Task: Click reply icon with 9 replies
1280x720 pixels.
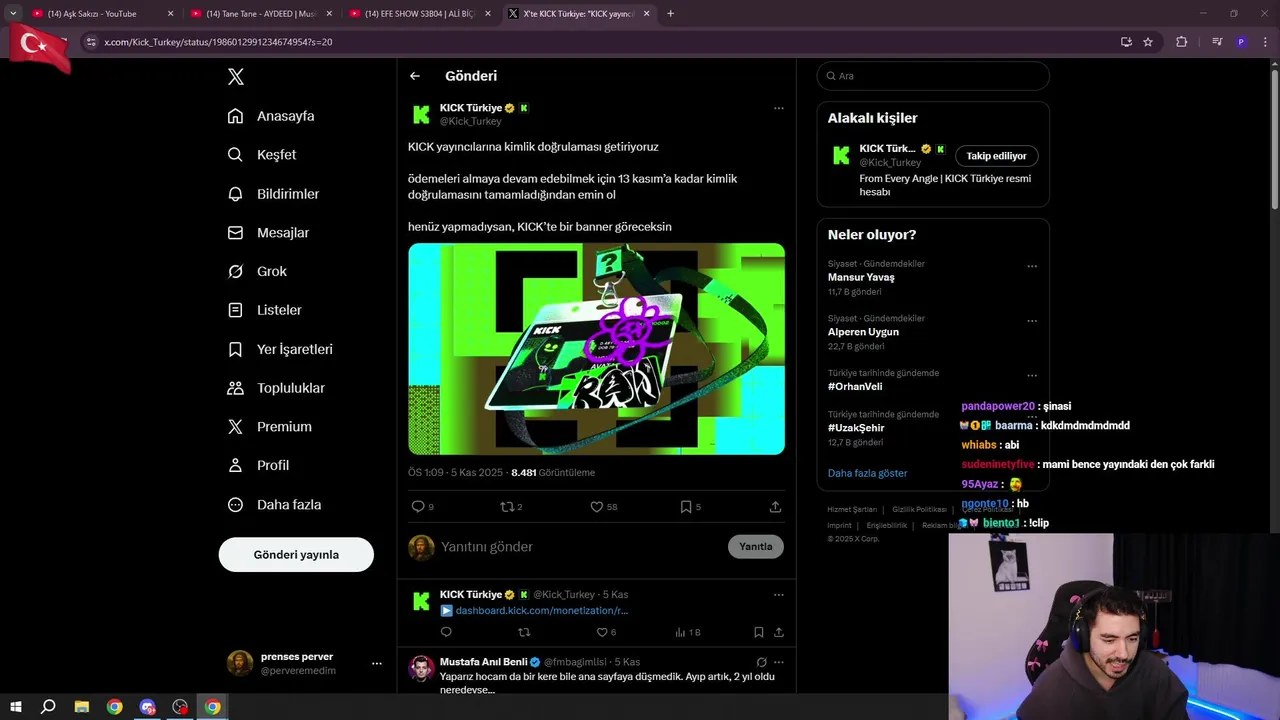Action: point(419,507)
